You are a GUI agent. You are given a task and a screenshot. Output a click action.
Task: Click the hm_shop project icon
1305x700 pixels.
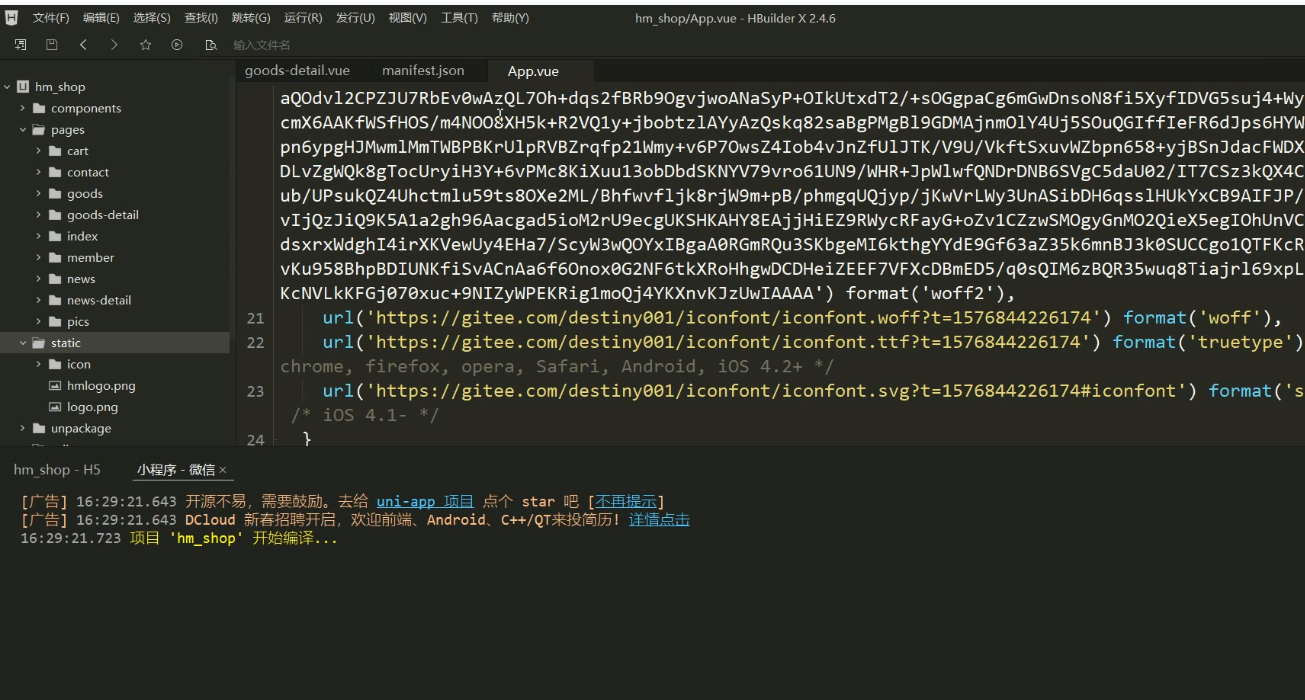click(x=23, y=87)
